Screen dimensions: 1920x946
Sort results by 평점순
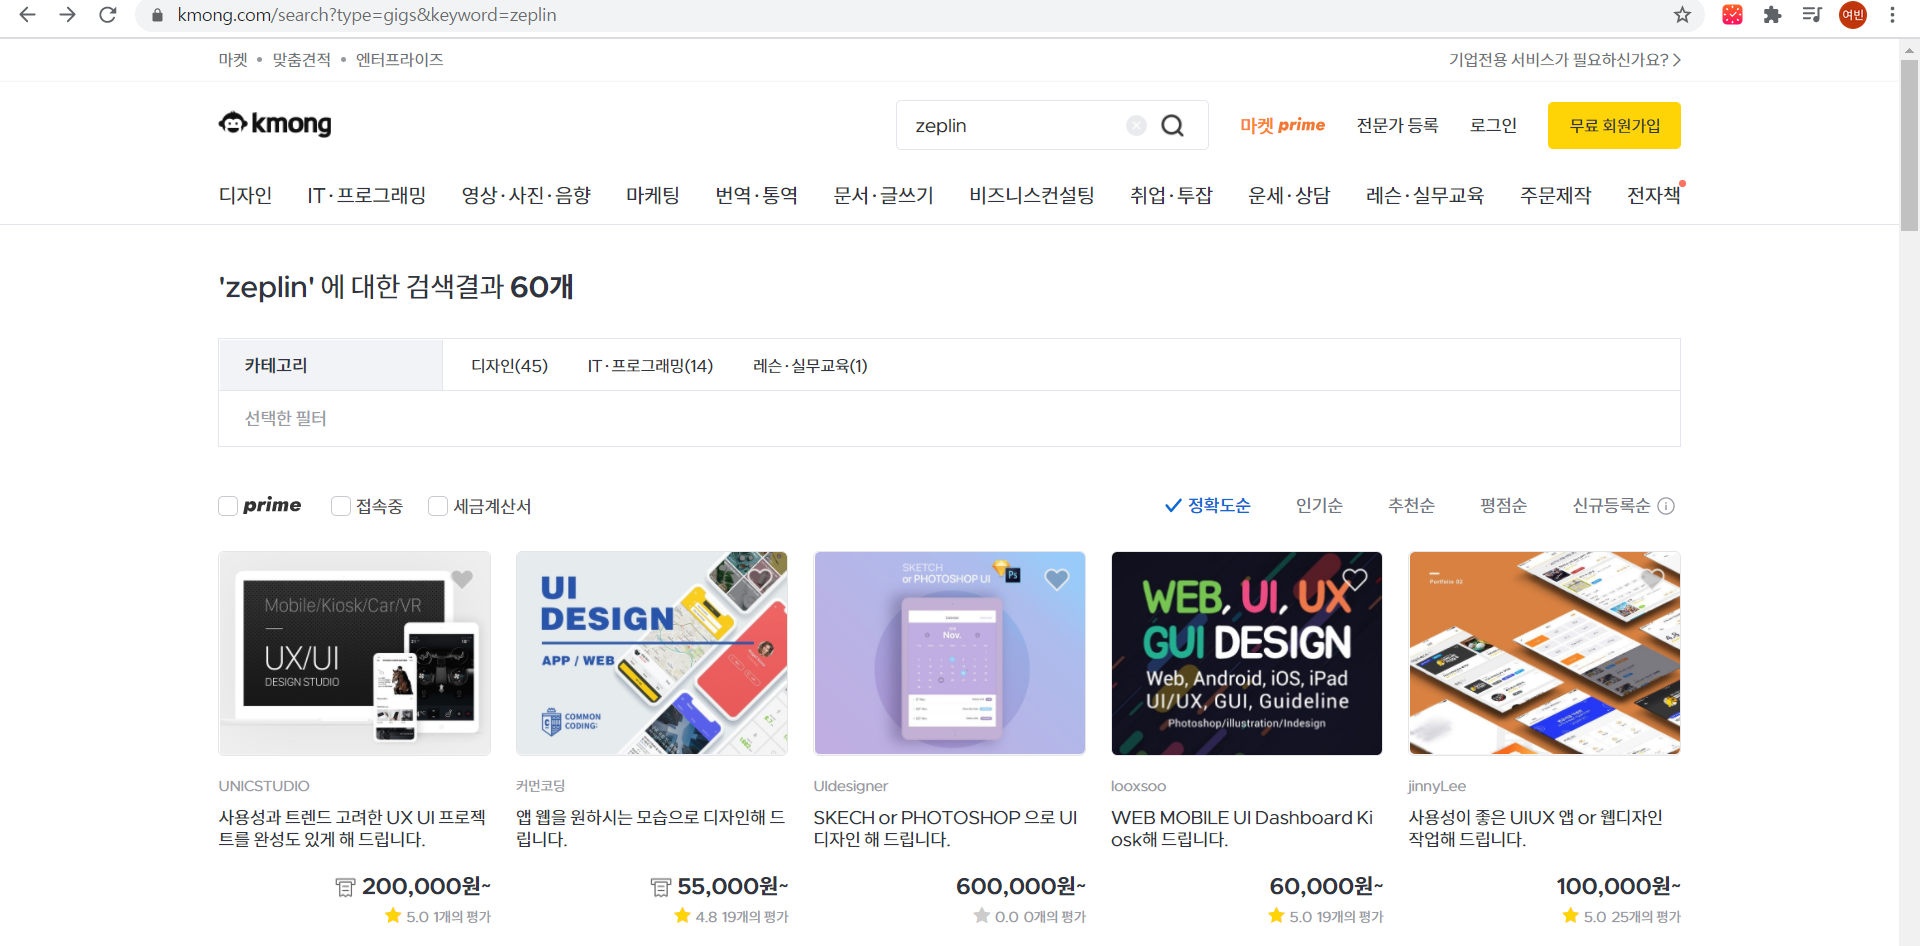point(1503,506)
